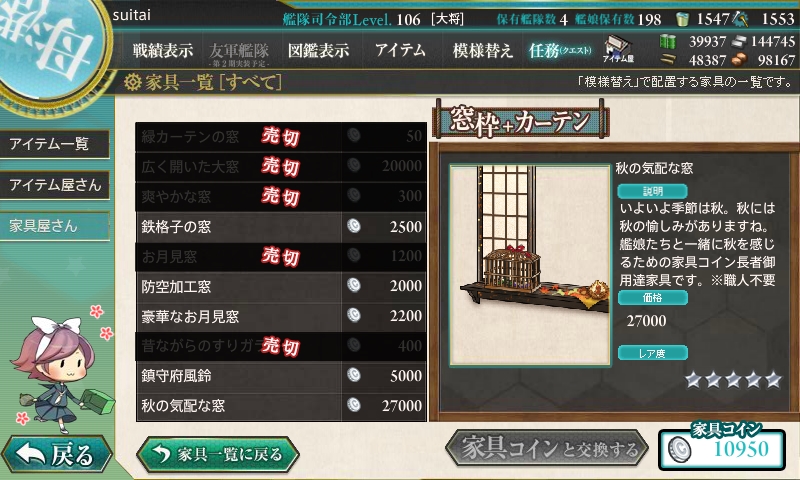Open 戦績表示 in the top menu
This screenshot has height=480, width=800.
coord(163,50)
